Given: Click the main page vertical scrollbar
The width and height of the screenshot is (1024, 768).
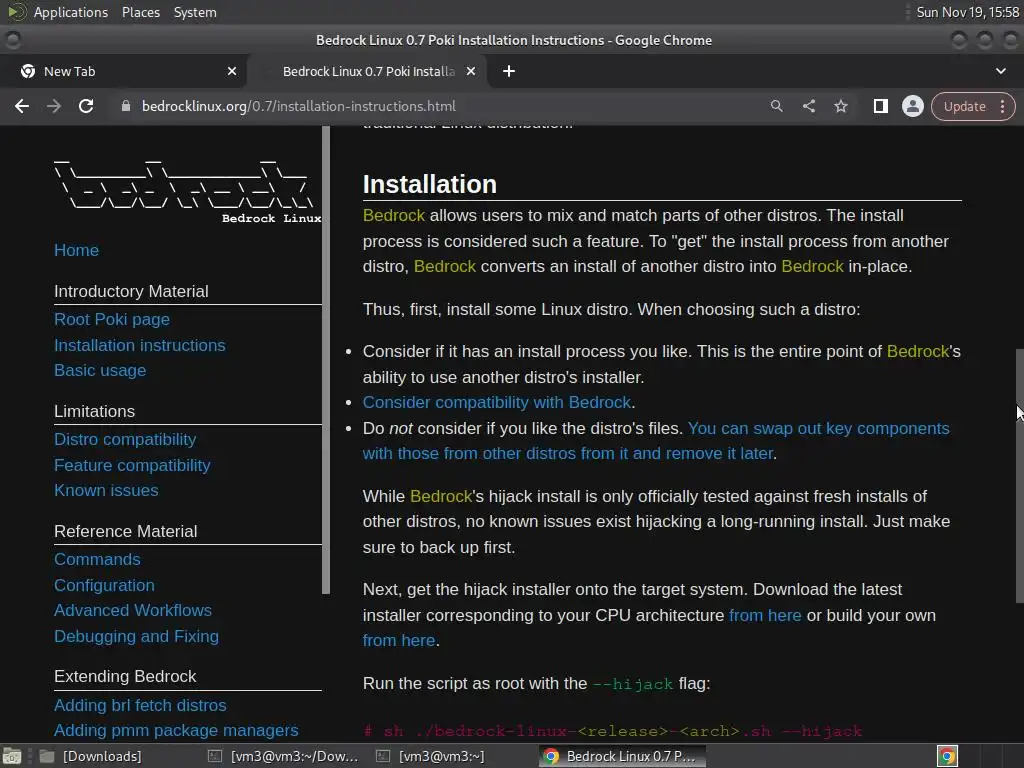Looking at the screenshot, I should pyautogui.click(x=1019, y=475).
